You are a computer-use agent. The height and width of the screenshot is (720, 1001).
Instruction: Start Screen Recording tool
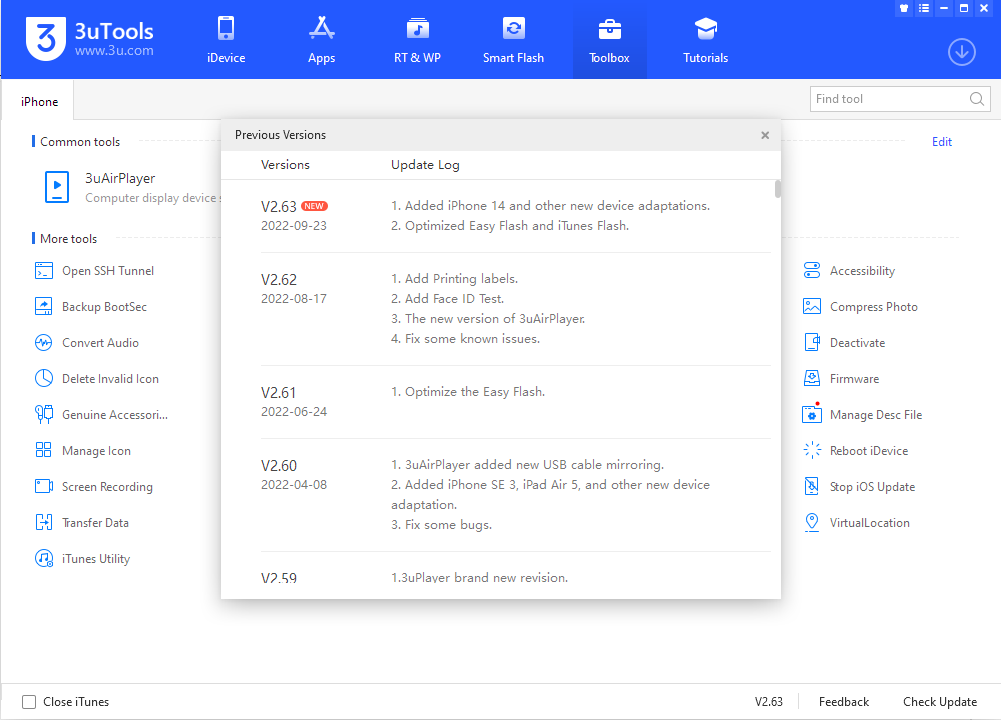pos(94,486)
